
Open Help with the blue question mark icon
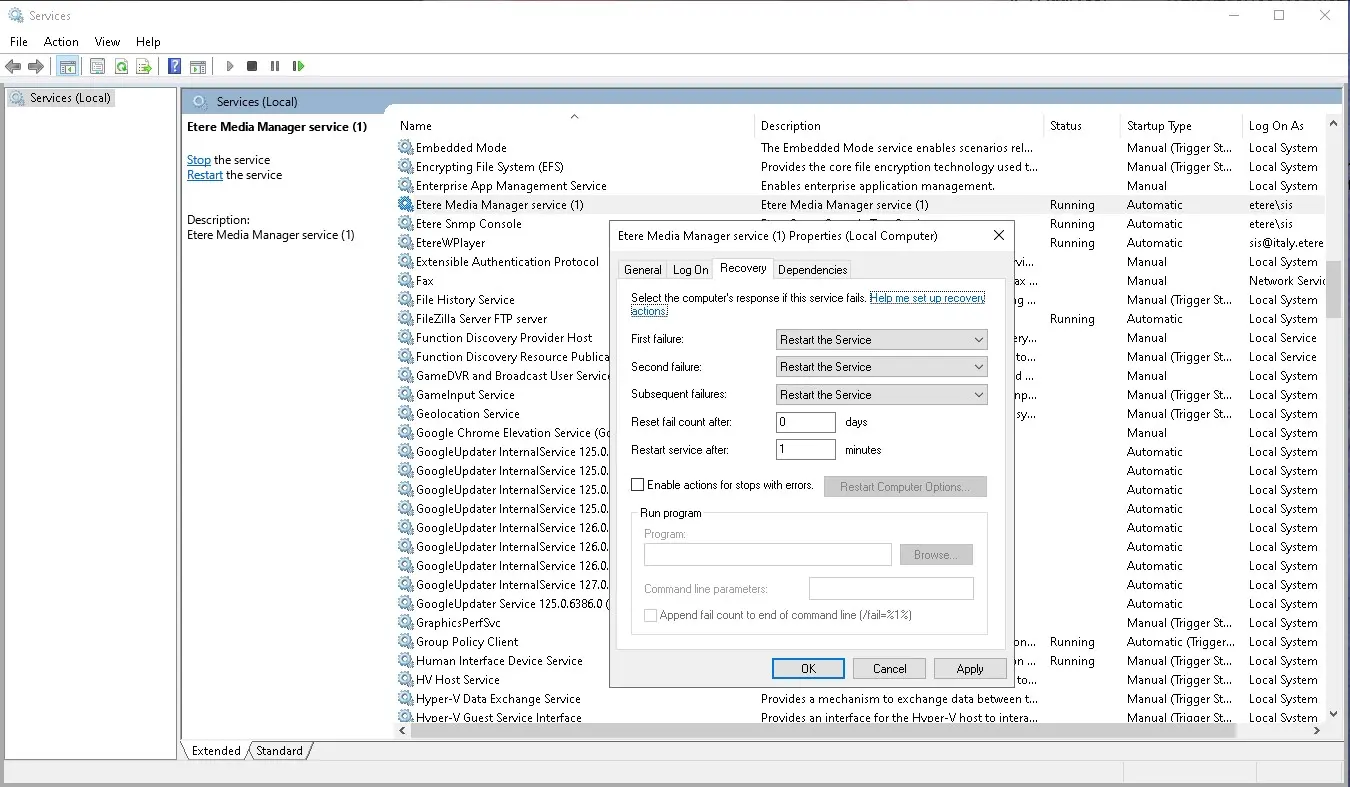pyautogui.click(x=175, y=66)
